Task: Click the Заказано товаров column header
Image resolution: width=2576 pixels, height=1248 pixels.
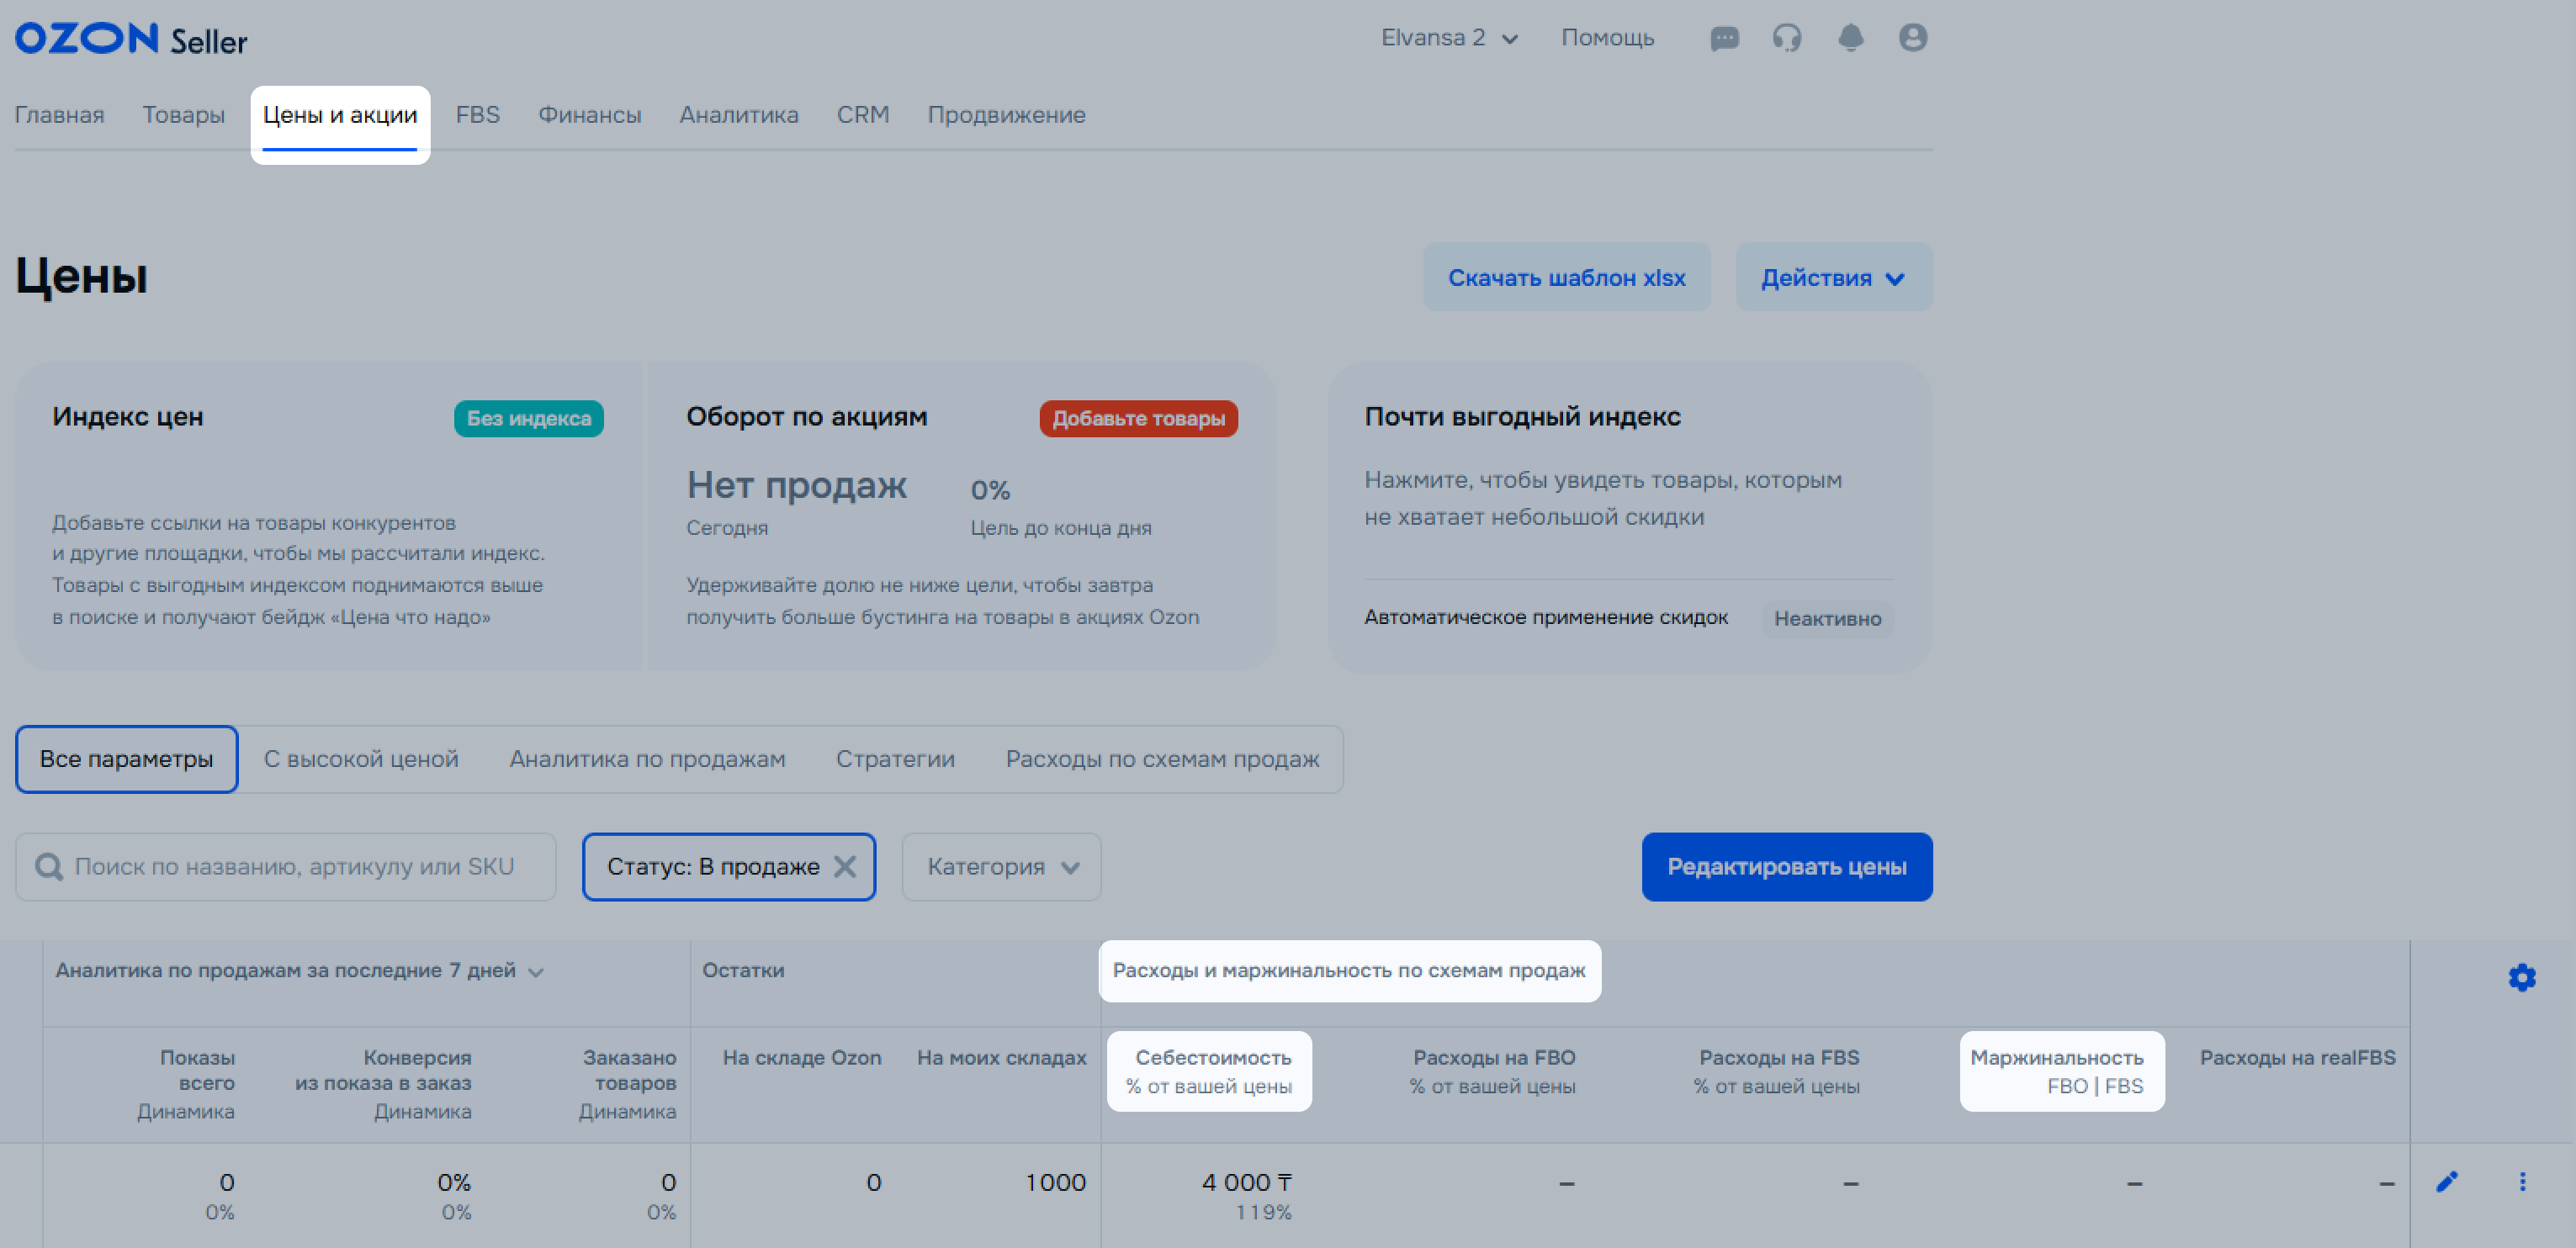Action: (x=627, y=1084)
